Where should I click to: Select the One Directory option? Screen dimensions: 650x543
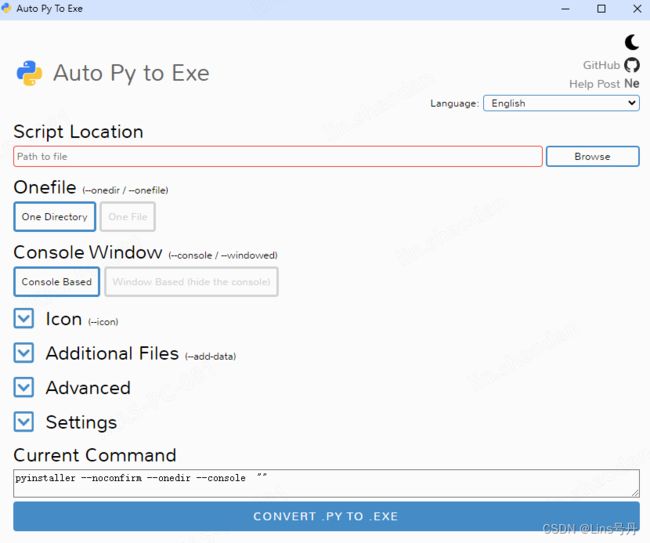(x=55, y=217)
